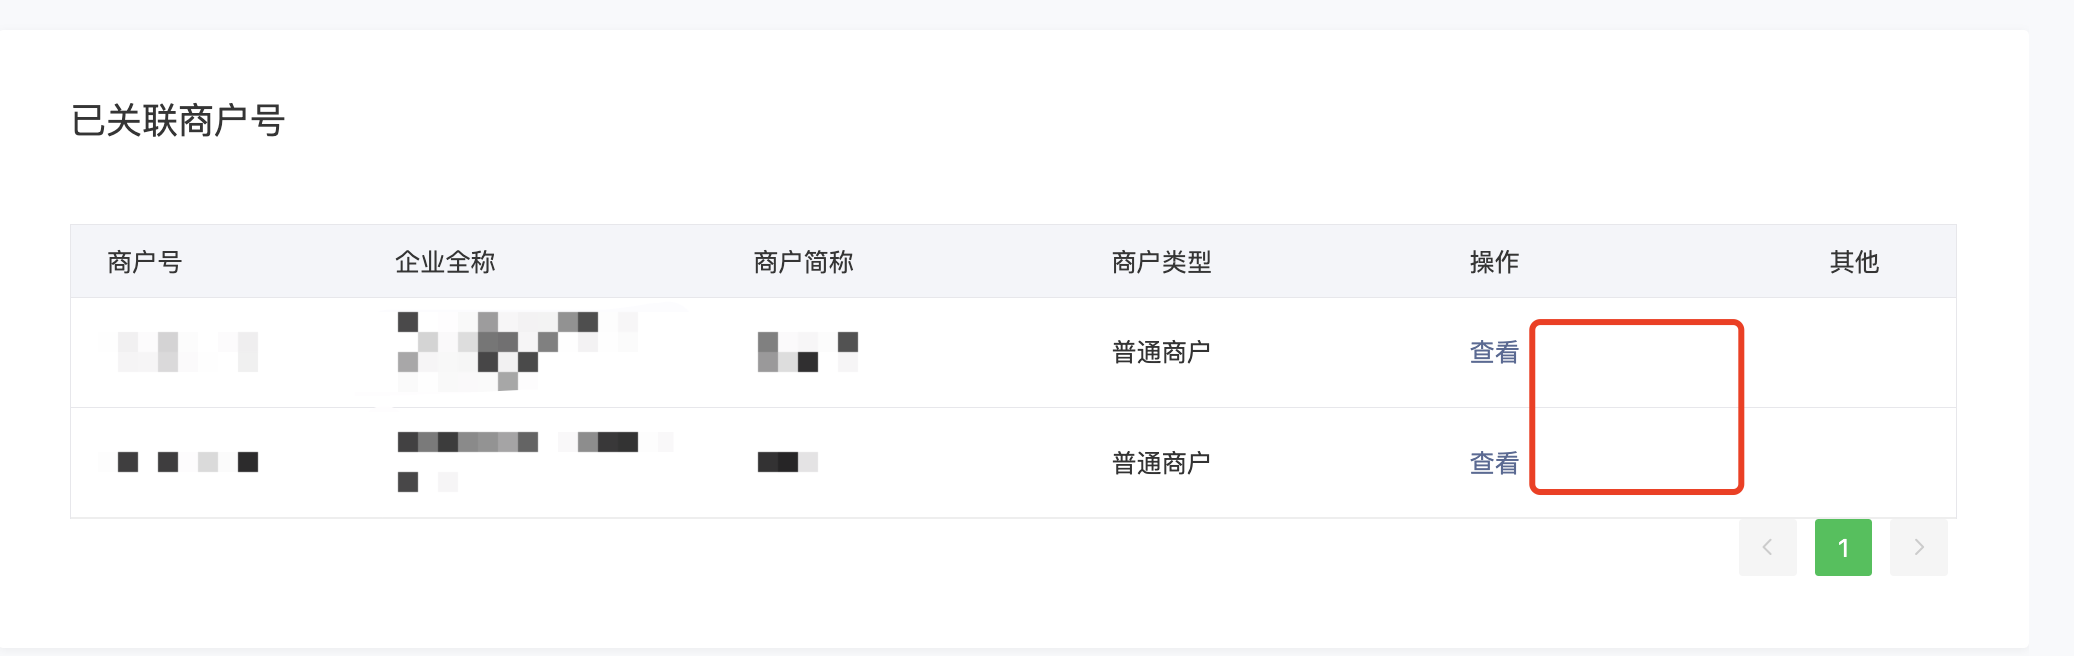Click the 企业全称 column header
The width and height of the screenshot is (2074, 656).
coord(445,262)
